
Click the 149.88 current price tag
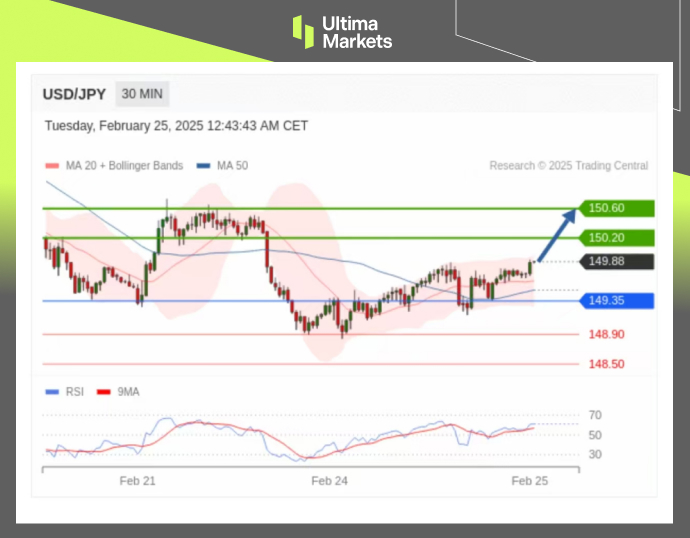[x=619, y=261]
